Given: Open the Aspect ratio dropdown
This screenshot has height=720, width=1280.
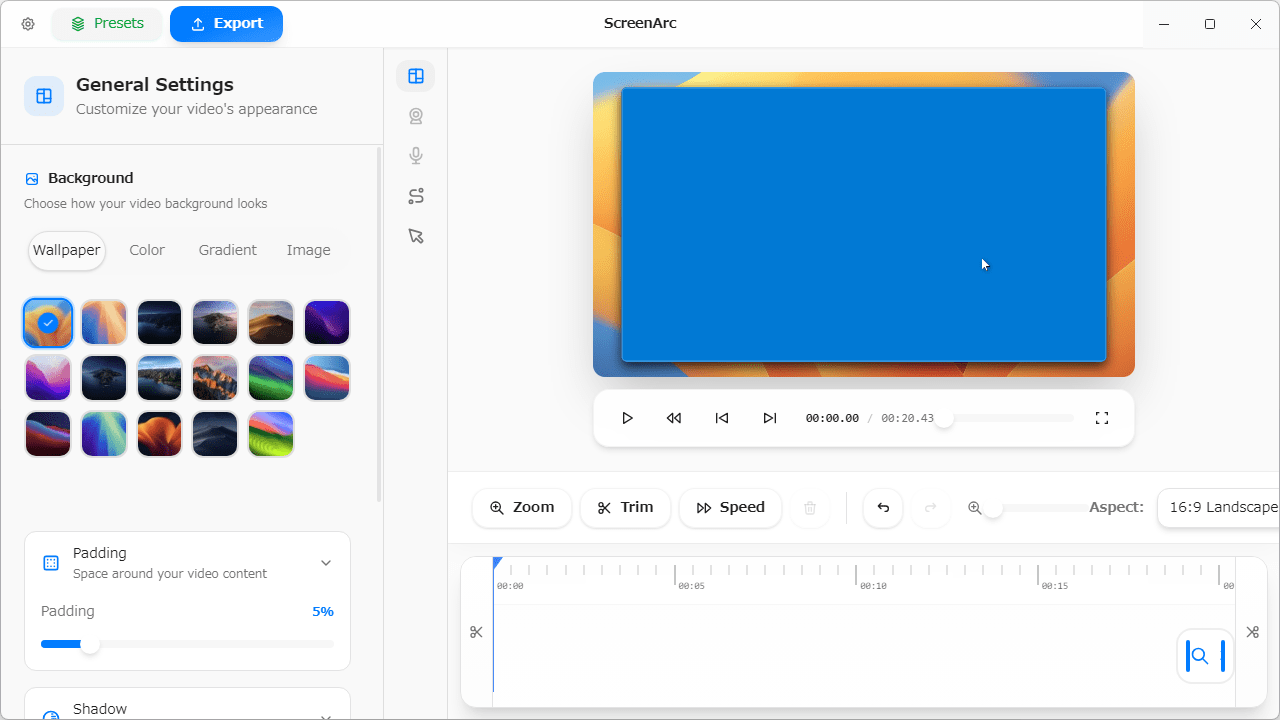Looking at the screenshot, I should tap(1220, 508).
